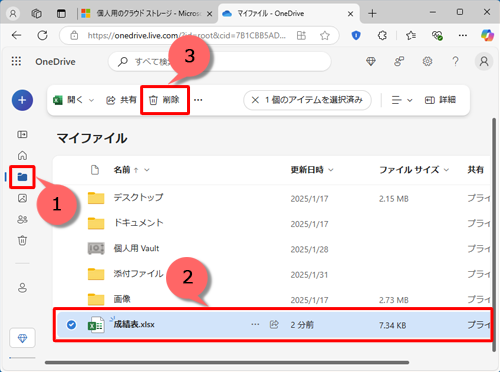This screenshot has width=500, height=372.
Task: Expand the 開く open dropdown arrow
Action: point(91,100)
